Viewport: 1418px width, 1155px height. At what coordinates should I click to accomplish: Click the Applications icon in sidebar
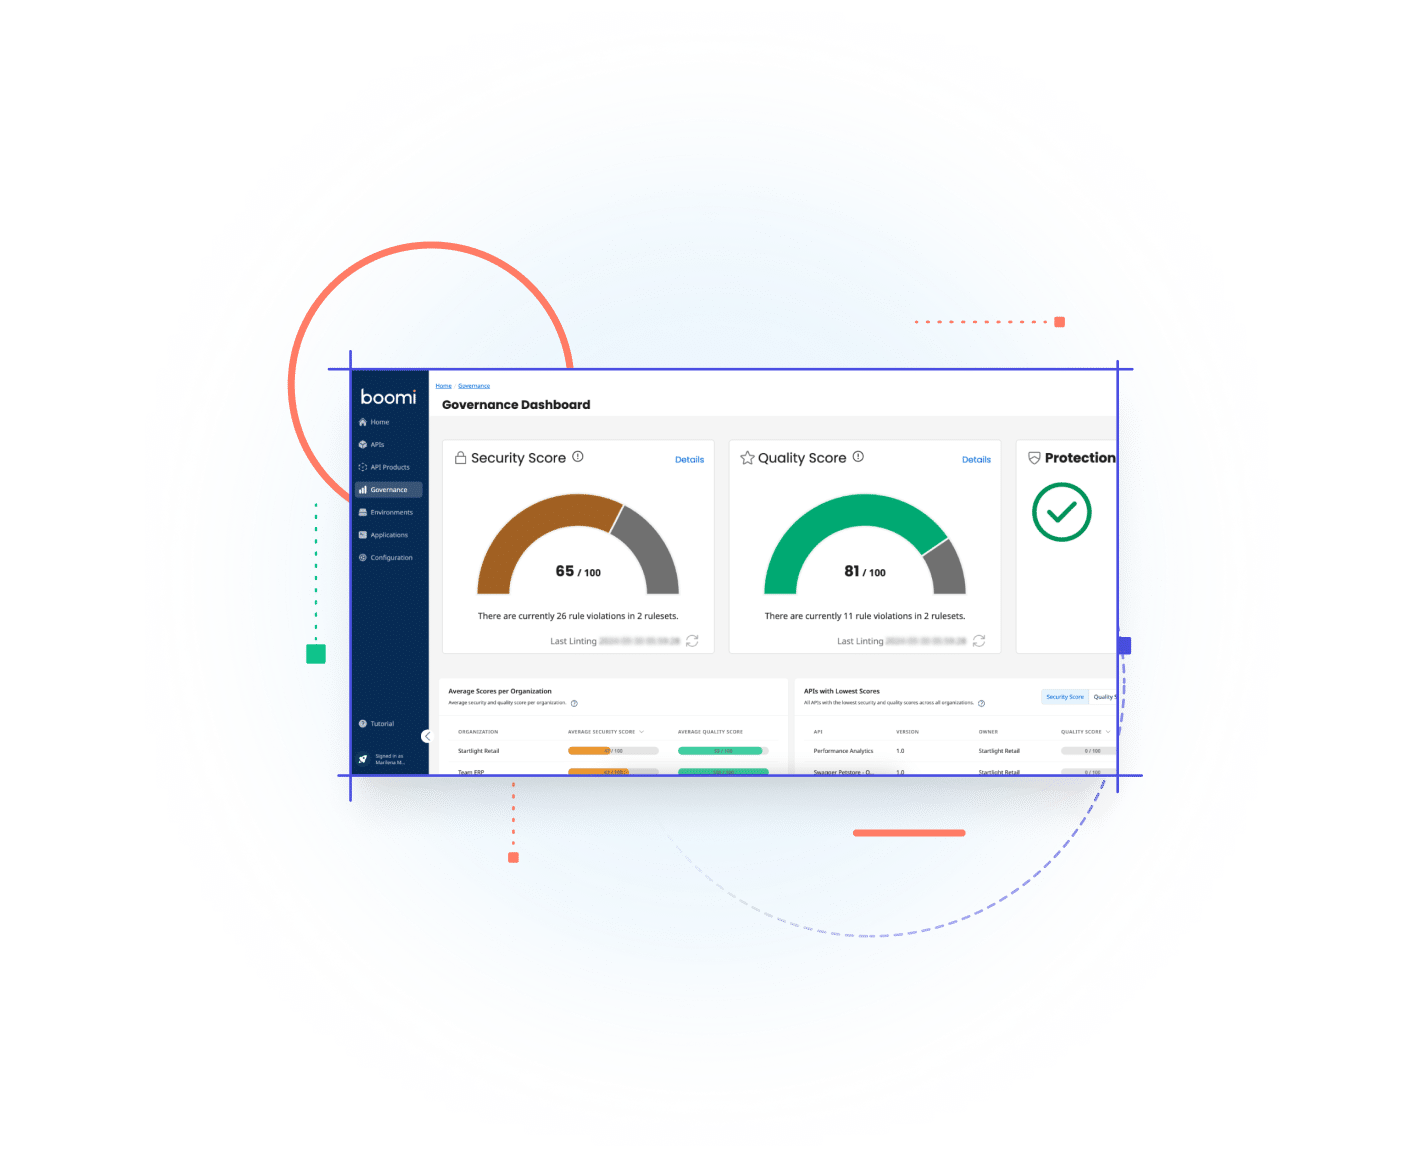(363, 535)
